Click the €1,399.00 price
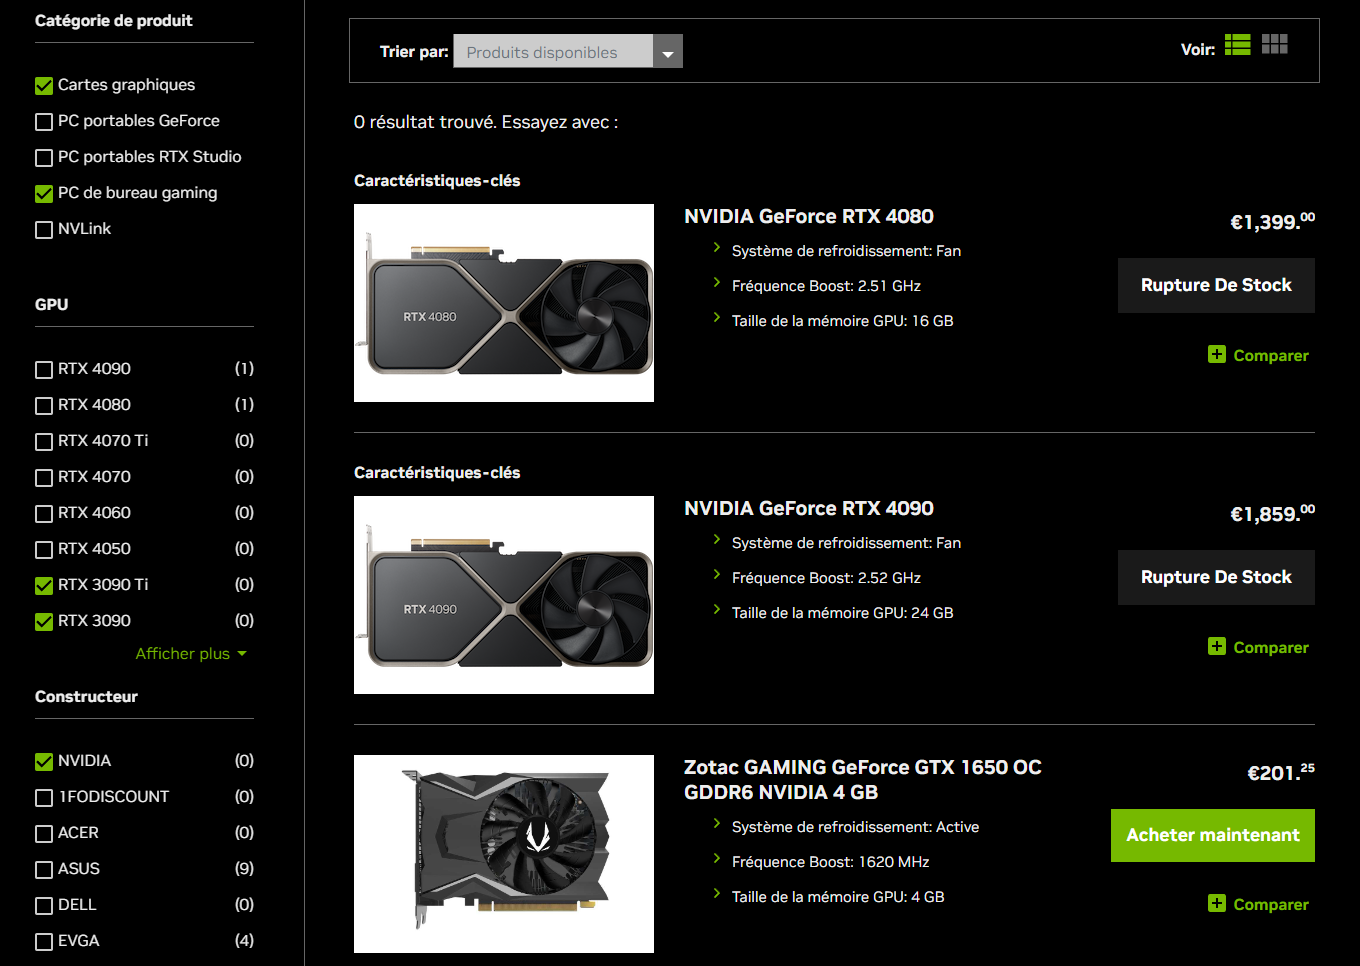Viewport: 1360px width, 966px height. (1272, 222)
